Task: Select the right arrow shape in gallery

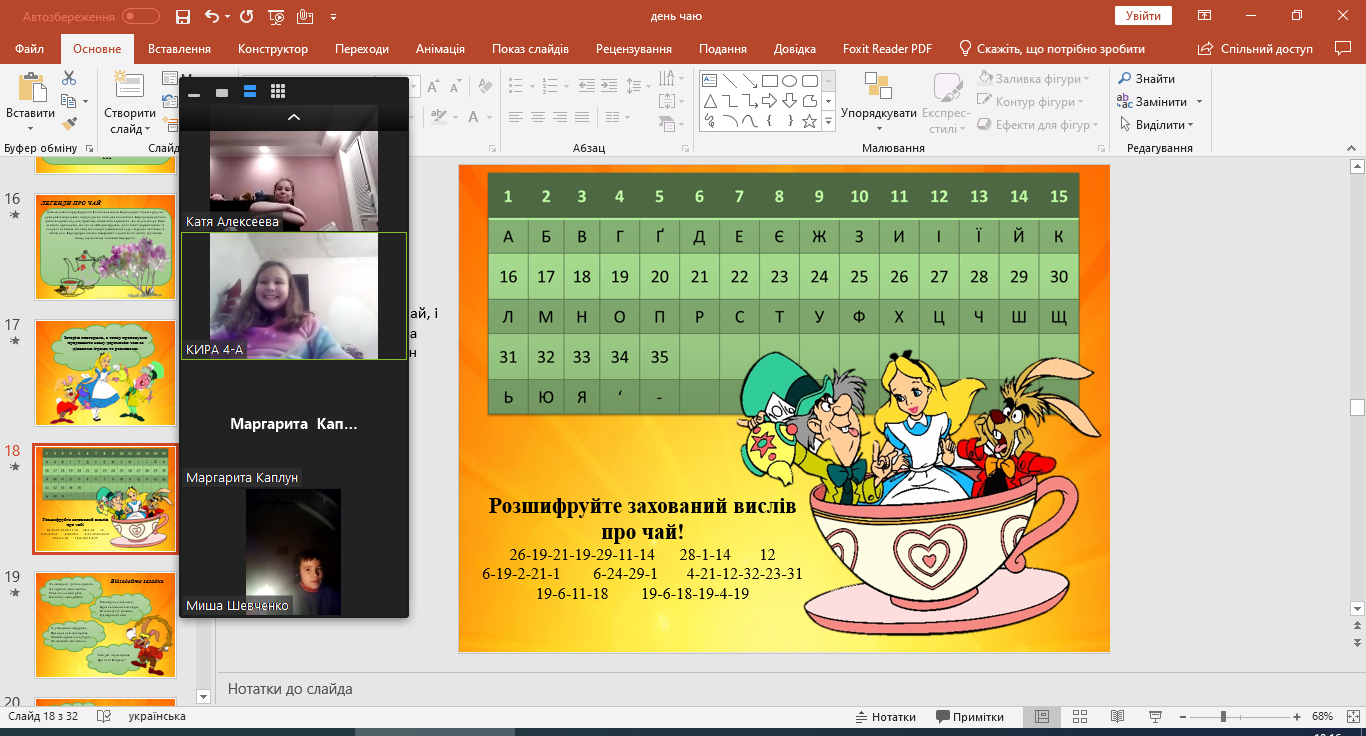Action: (x=769, y=101)
